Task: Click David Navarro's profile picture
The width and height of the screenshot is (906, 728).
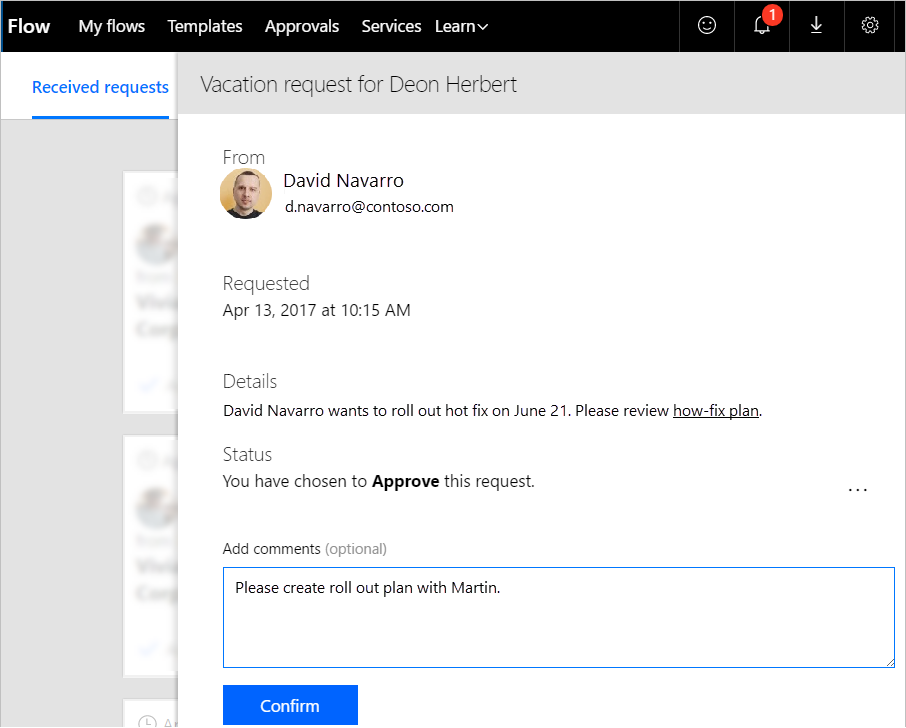Action: tap(246, 193)
